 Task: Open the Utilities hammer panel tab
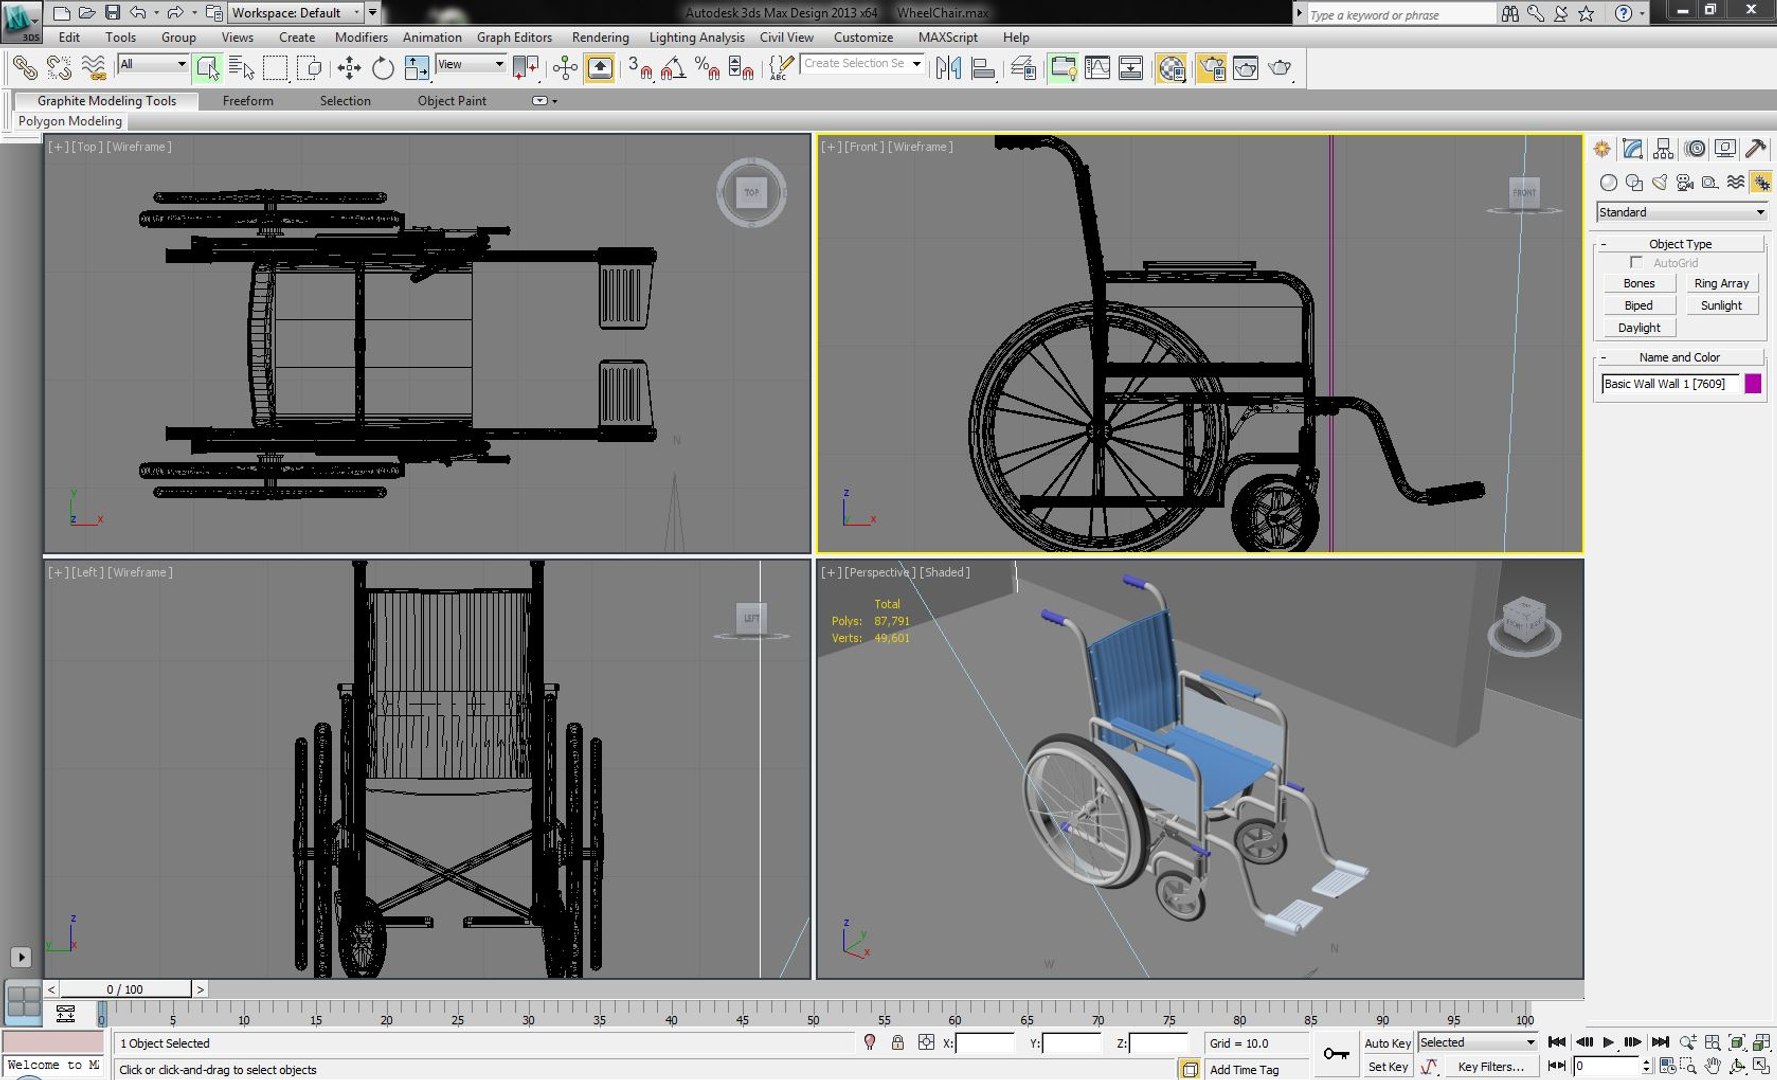[1756, 149]
